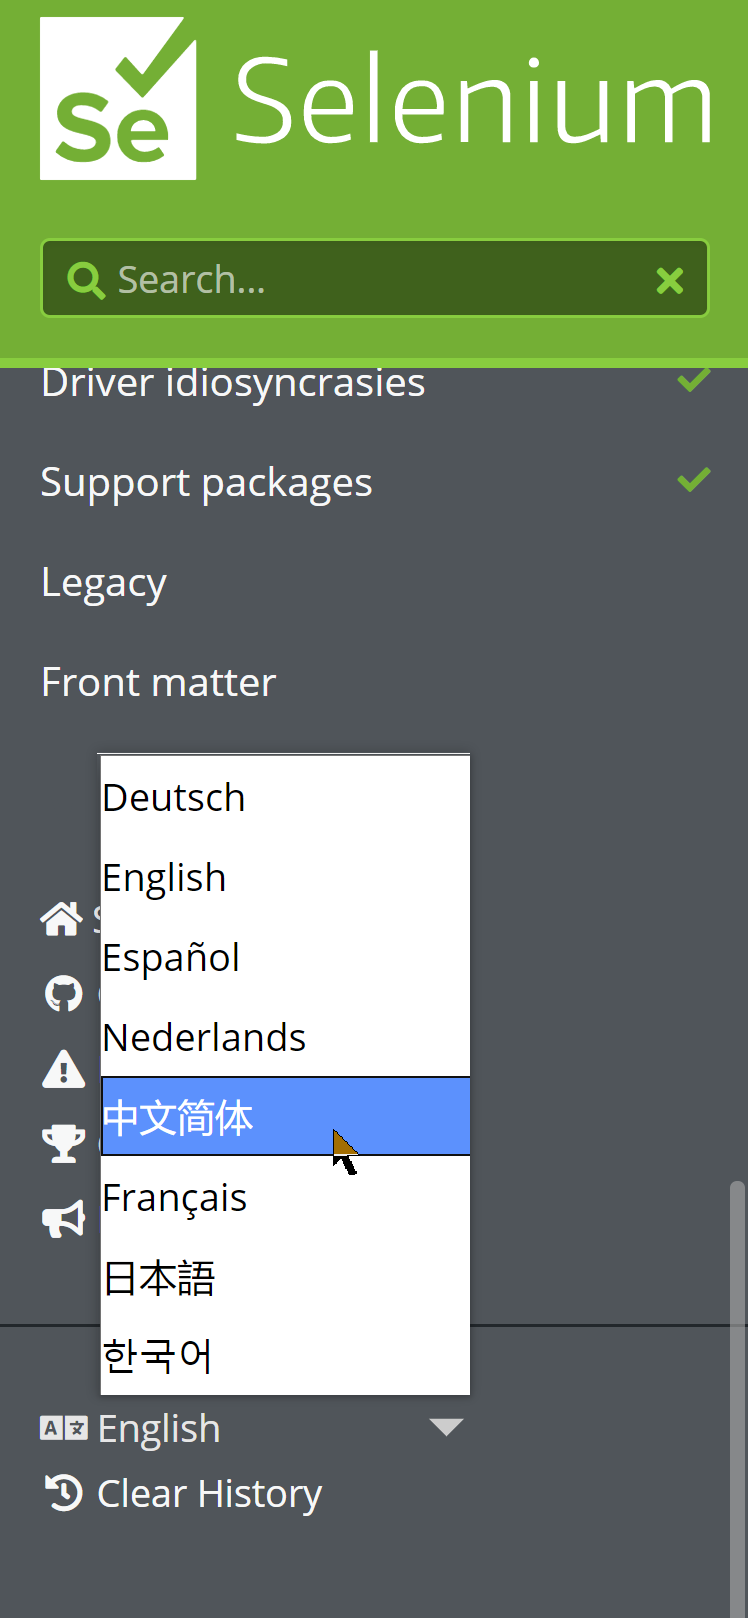Screen dimensions: 748x1618
Task: Click the megaphone icon
Action: click(x=63, y=1219)
